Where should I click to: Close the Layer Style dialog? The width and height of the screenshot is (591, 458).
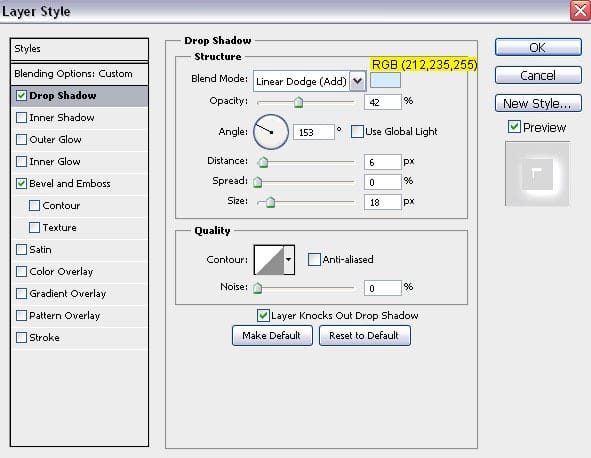[x=580, y=10]
